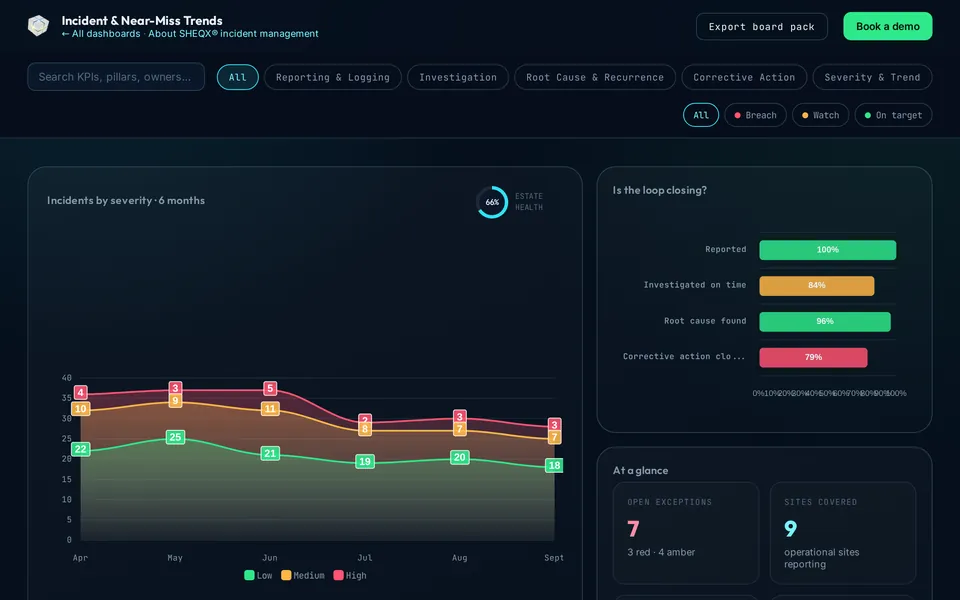Click the May Medium data point 9

tap(175, 401)
